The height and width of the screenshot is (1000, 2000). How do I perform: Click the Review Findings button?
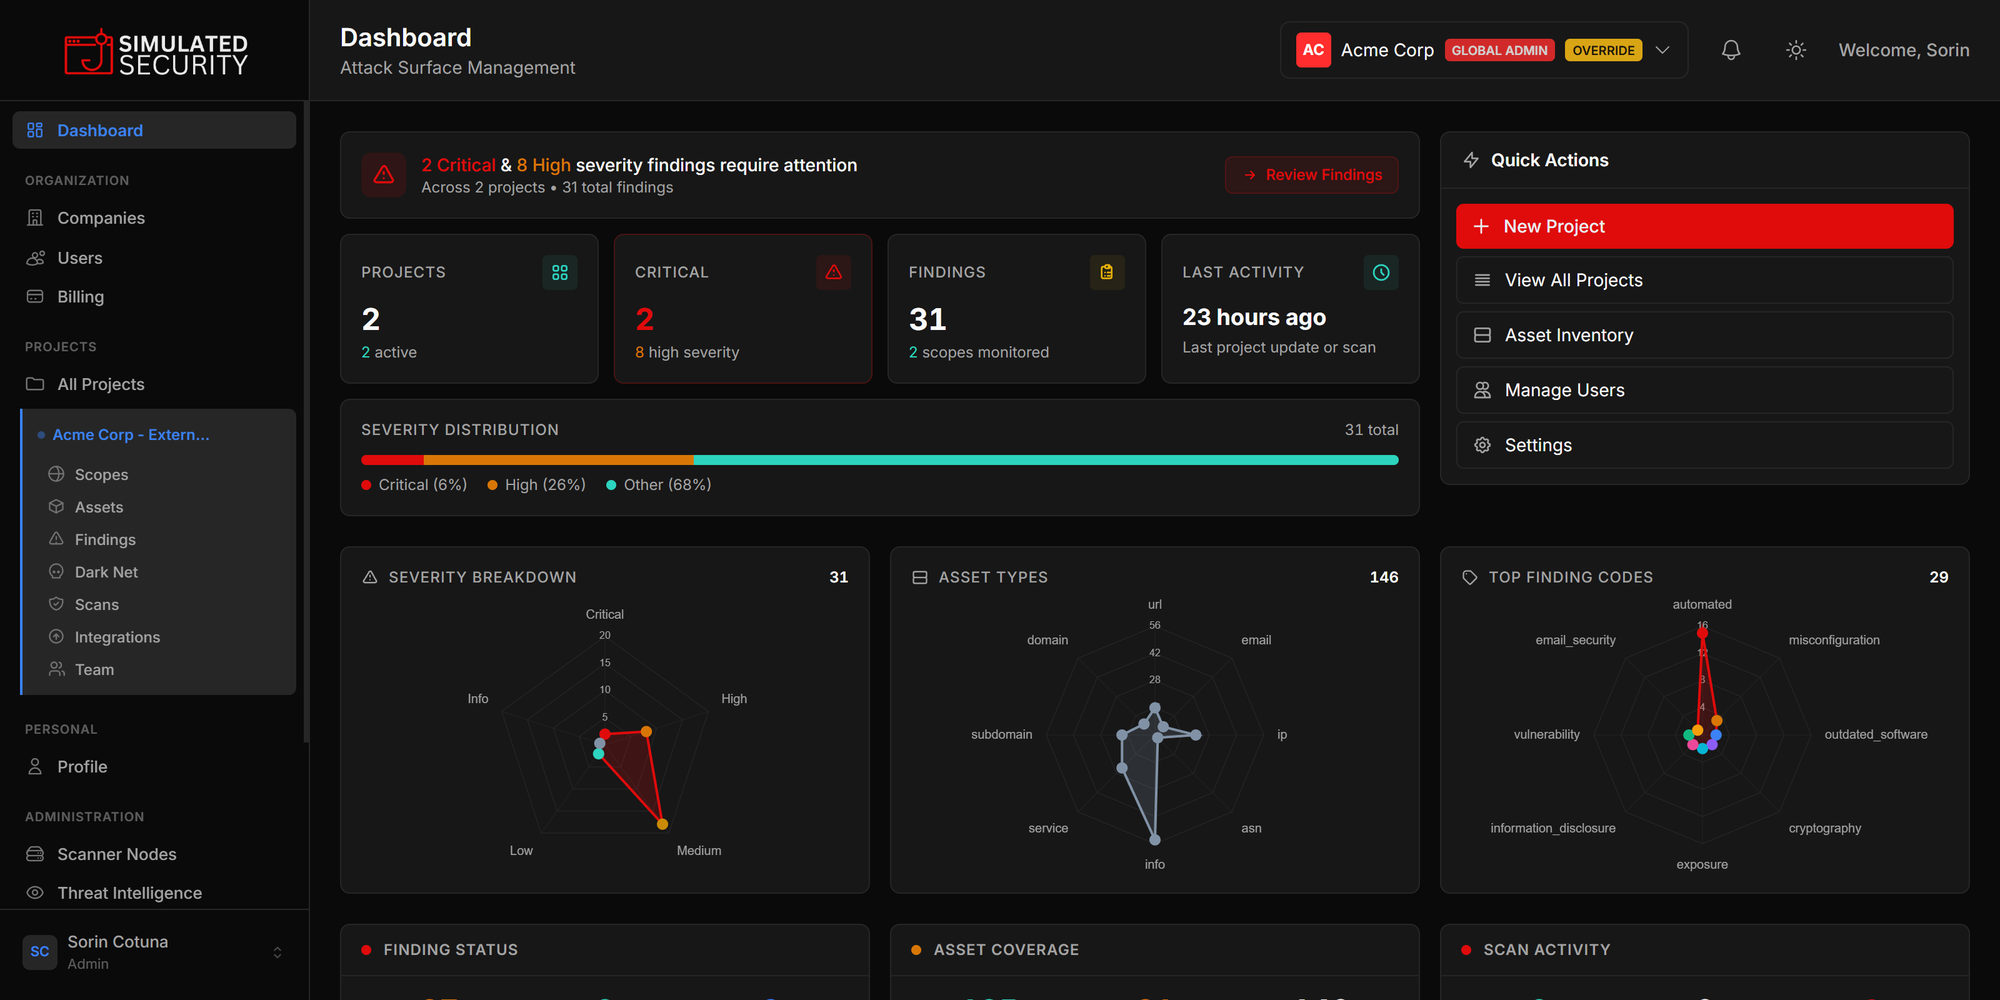click(1312, 175)
